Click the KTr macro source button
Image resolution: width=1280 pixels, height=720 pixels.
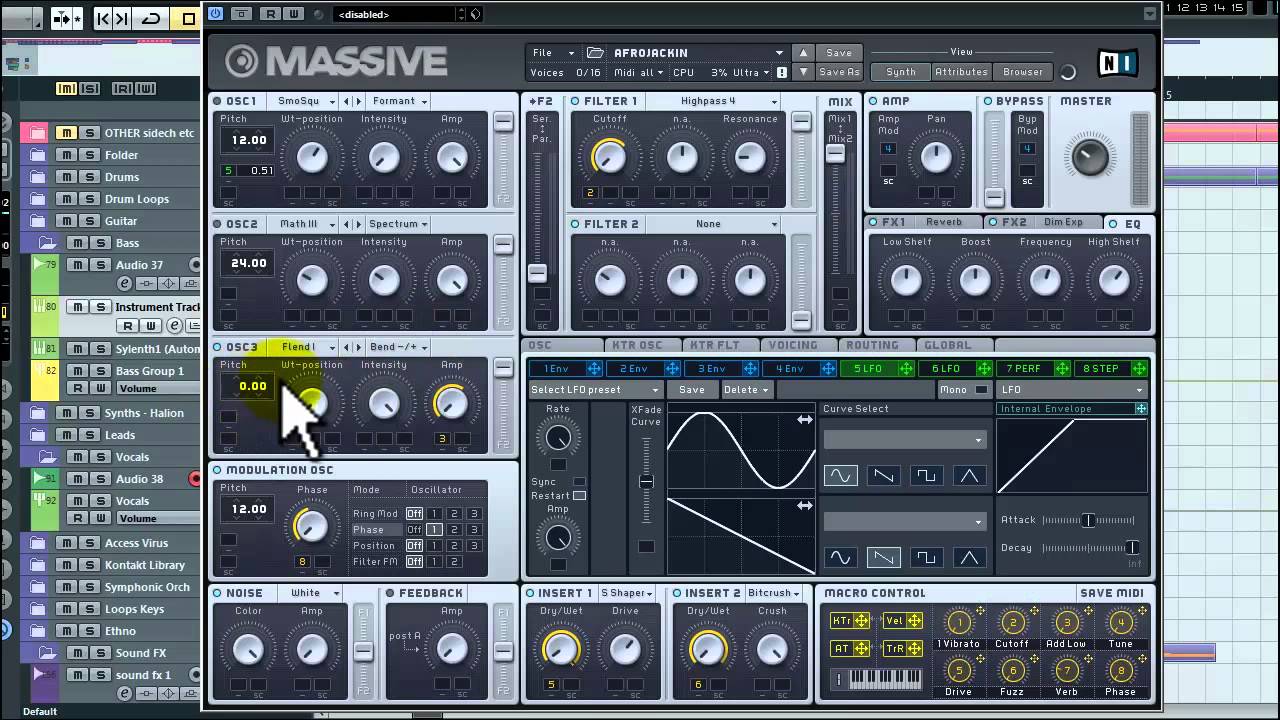(x=849, y=621)
